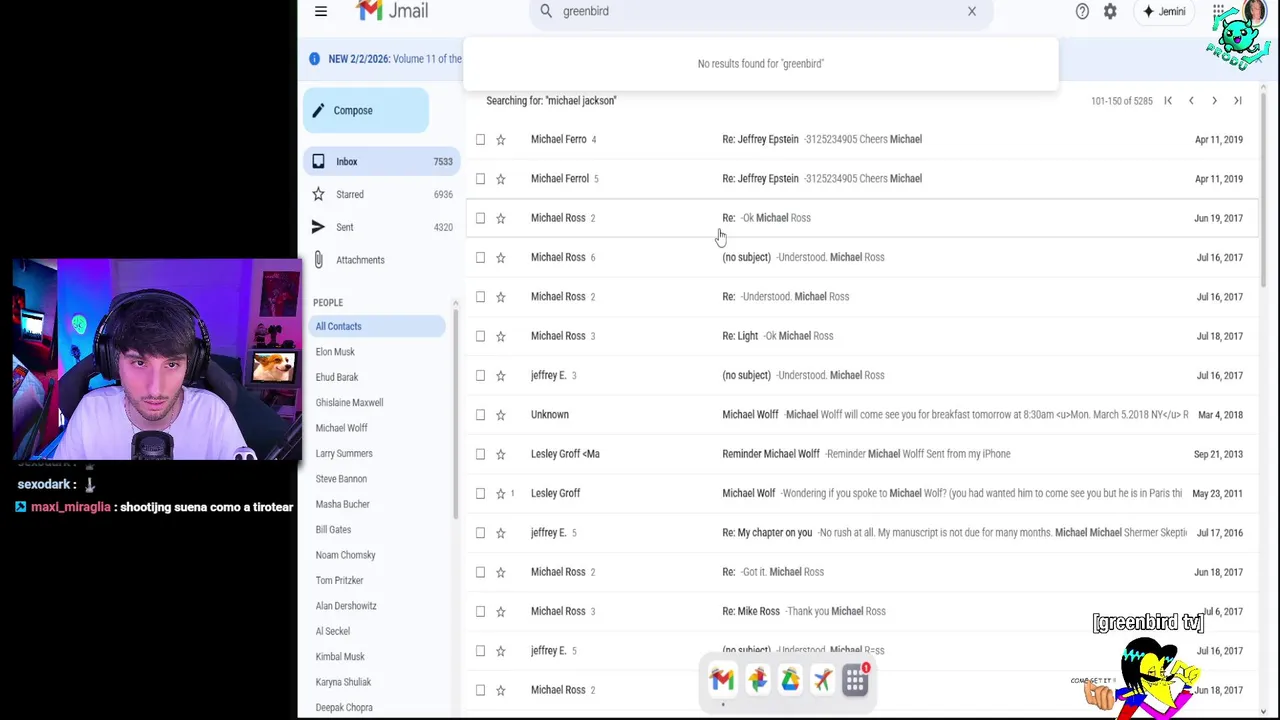1280x720 pixels.
Task: Star the Michael Ferrol email
Action: (501, 179)
